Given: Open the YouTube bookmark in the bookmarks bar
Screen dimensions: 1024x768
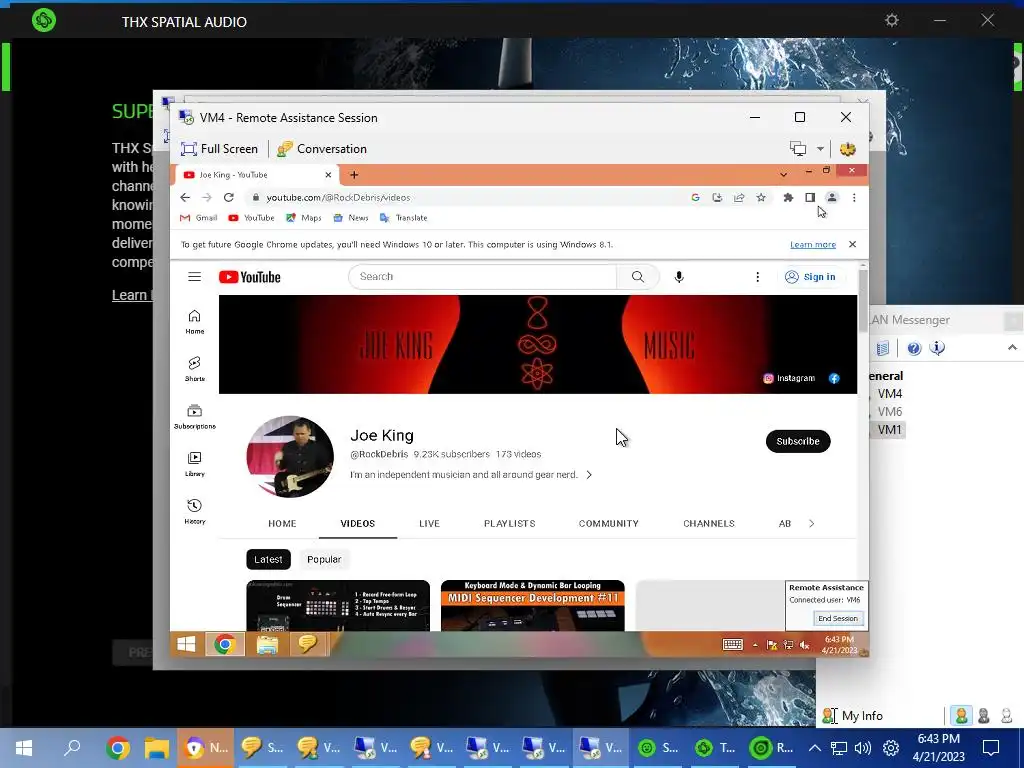Looking at the screenshot, I should 251,217.
